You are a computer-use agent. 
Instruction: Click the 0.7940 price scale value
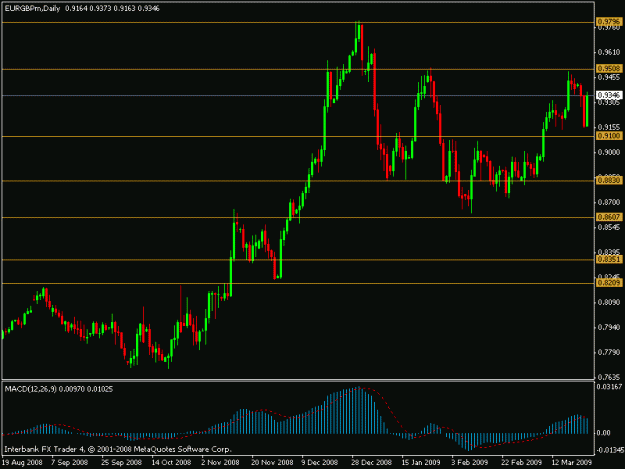(609, 328)
